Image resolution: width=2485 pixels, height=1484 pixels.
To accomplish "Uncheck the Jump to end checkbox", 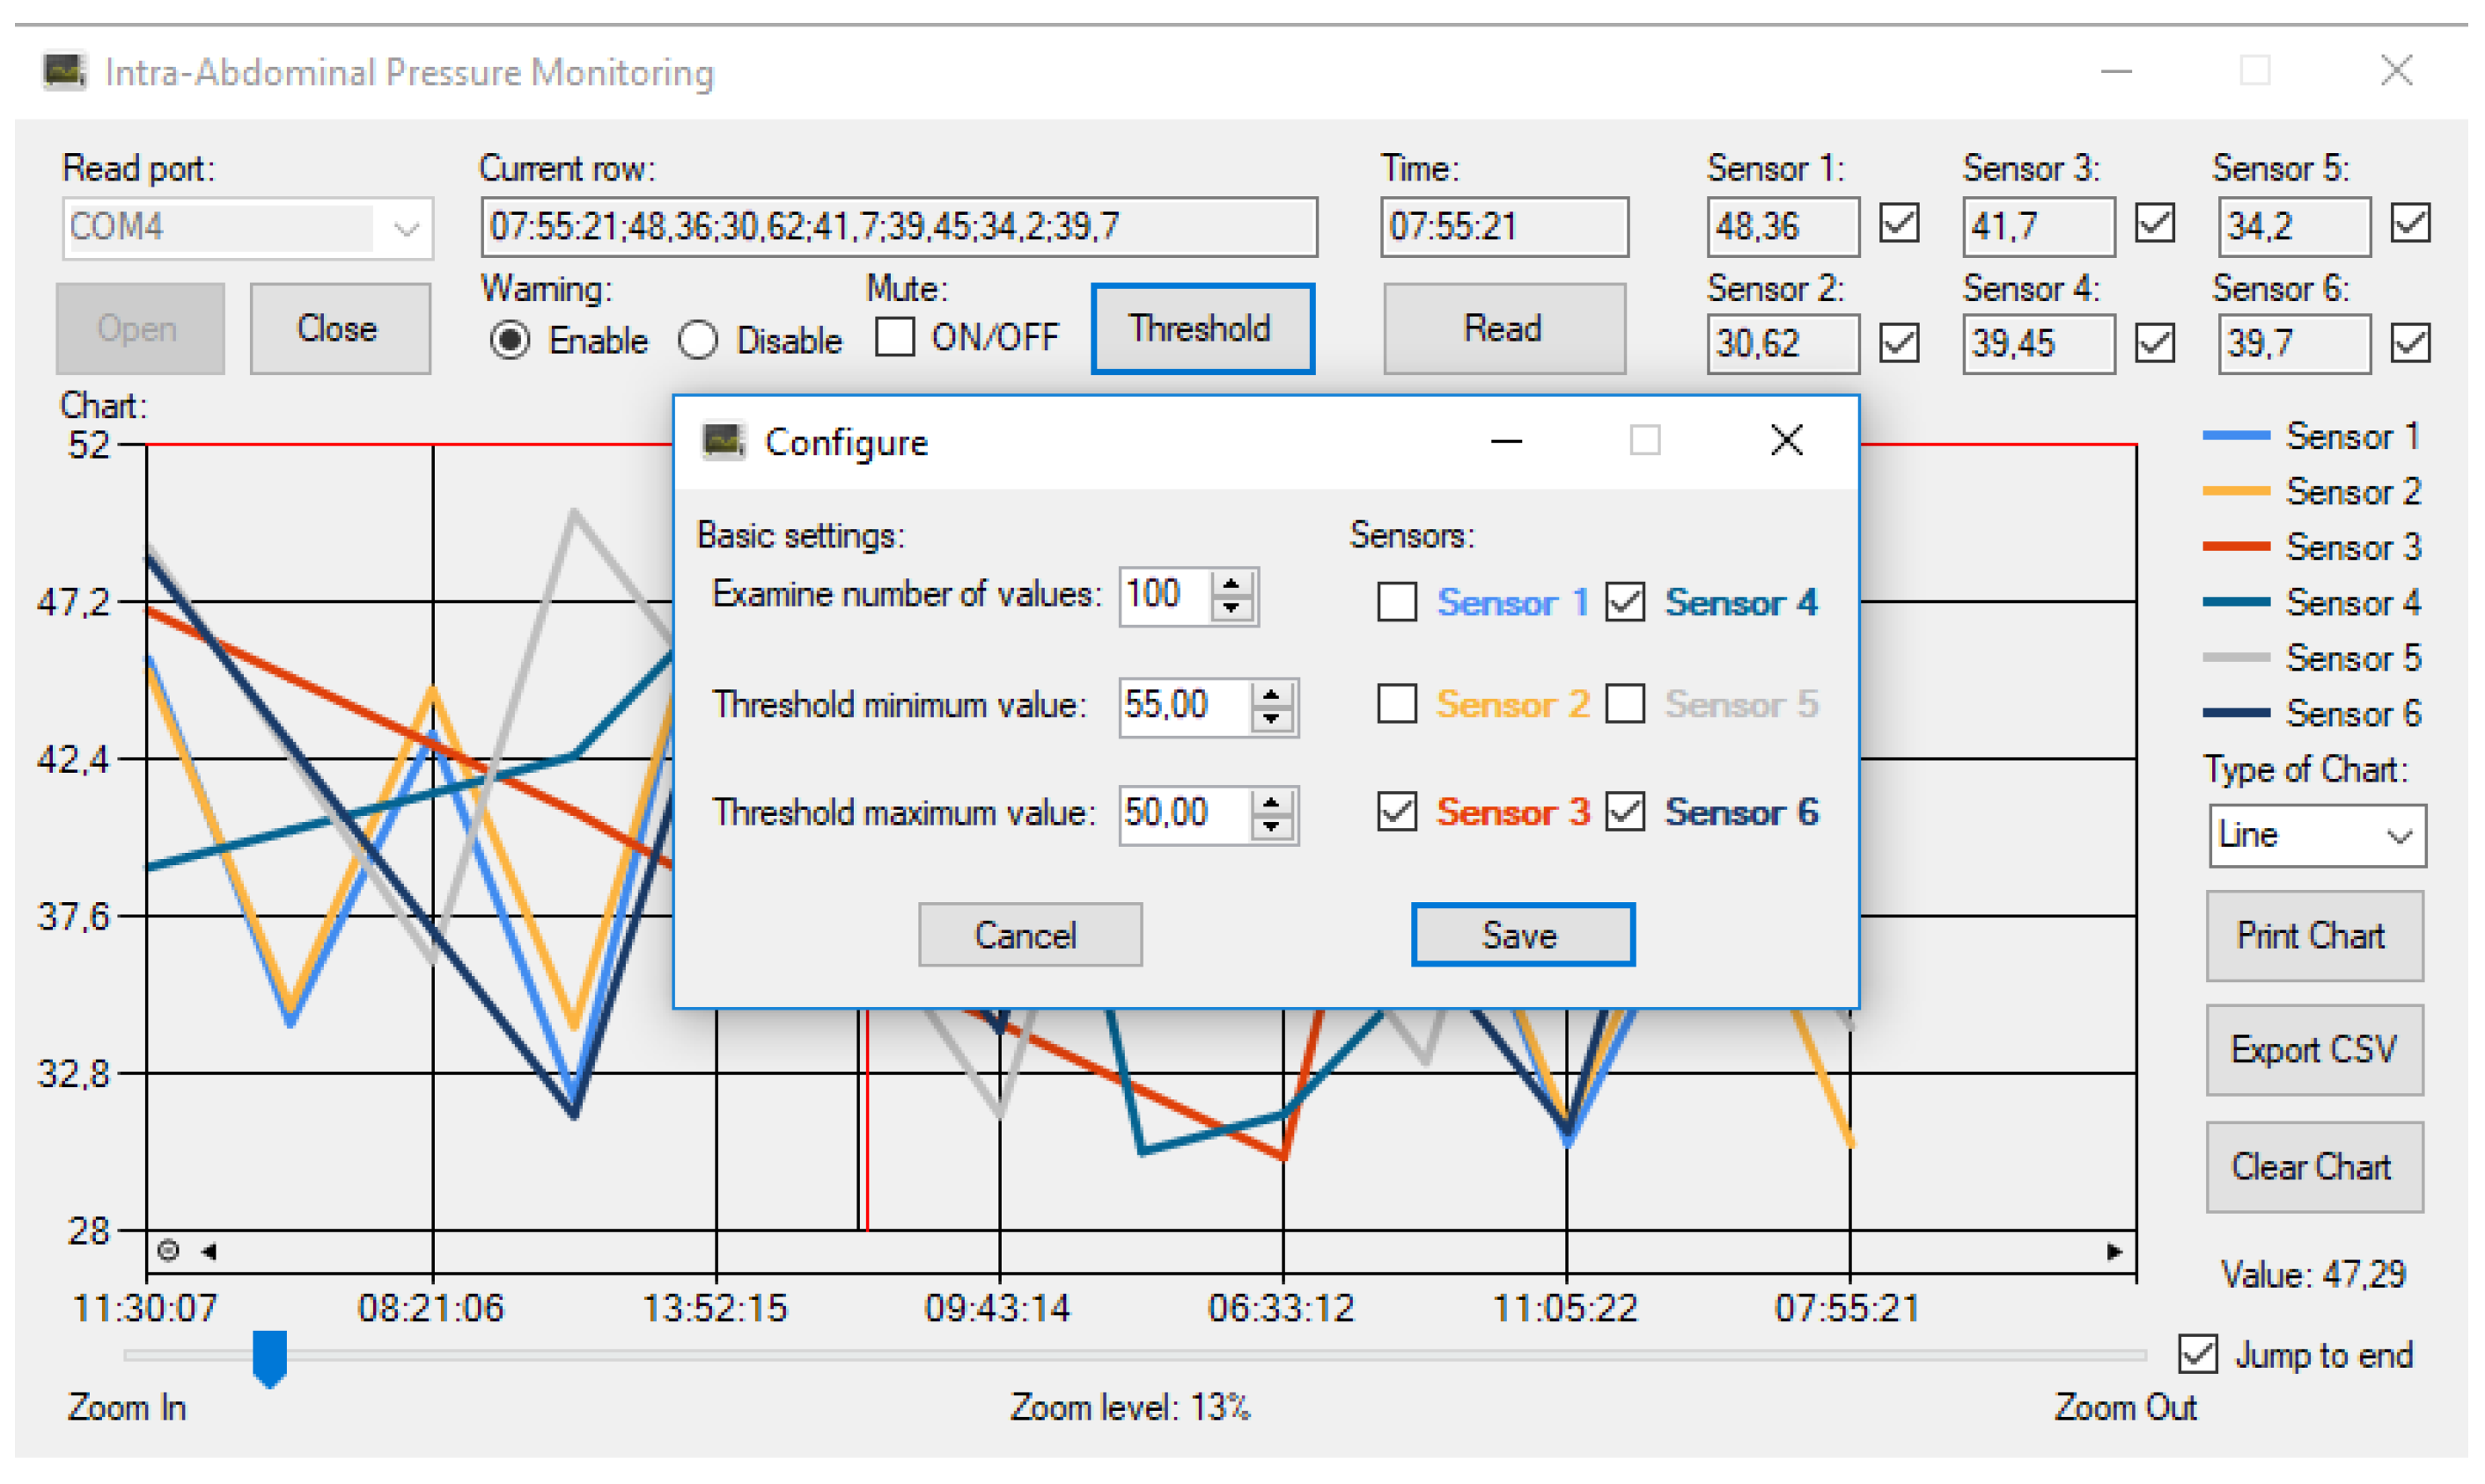I will (2197, 1354).
